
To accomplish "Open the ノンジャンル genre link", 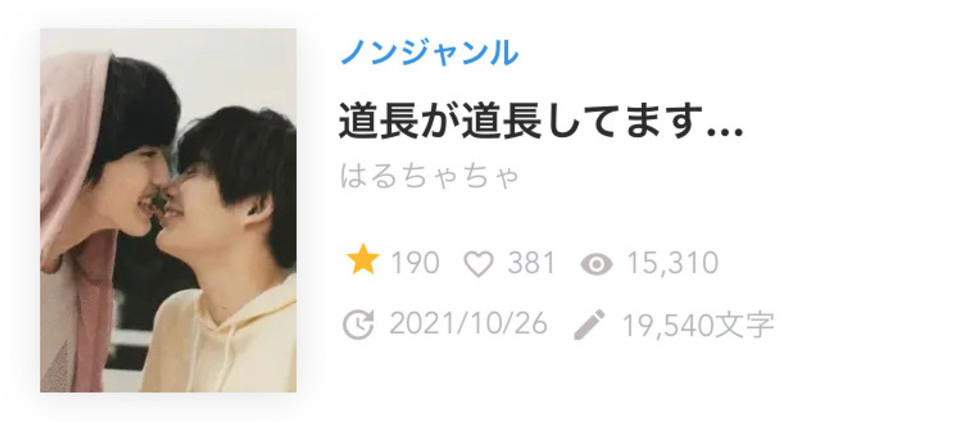I will pos(429,53).
